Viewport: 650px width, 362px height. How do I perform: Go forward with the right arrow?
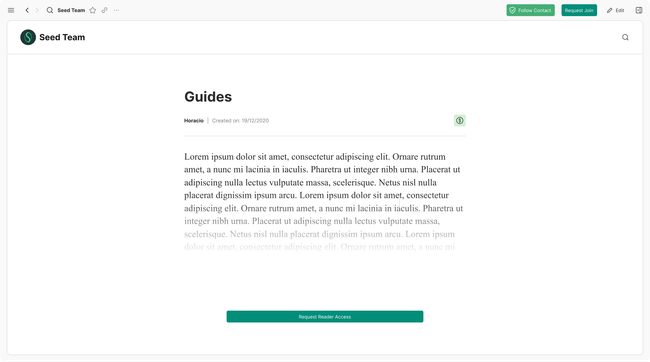(x=37, y=10)
